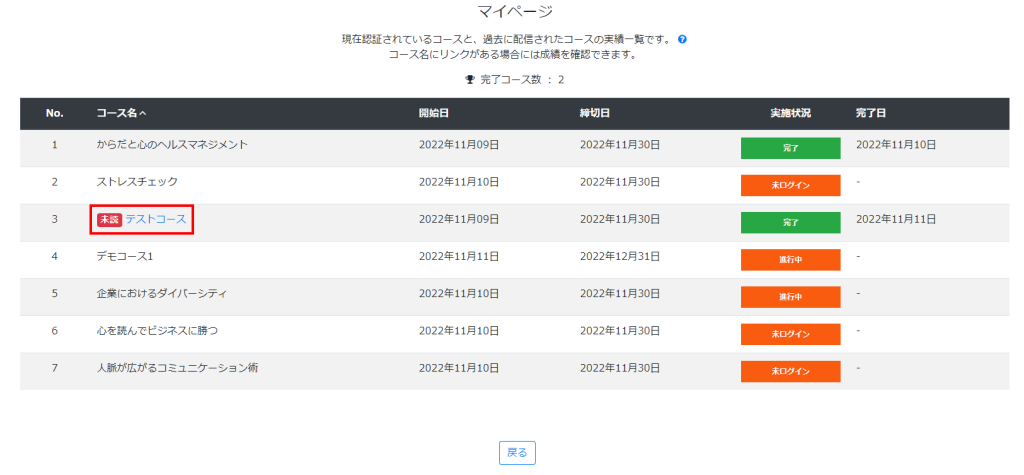1024x475 pixels.
Task: Click green 完了 badge for からだと心のヘルスマネジメント
Action: tap(790, 148)
